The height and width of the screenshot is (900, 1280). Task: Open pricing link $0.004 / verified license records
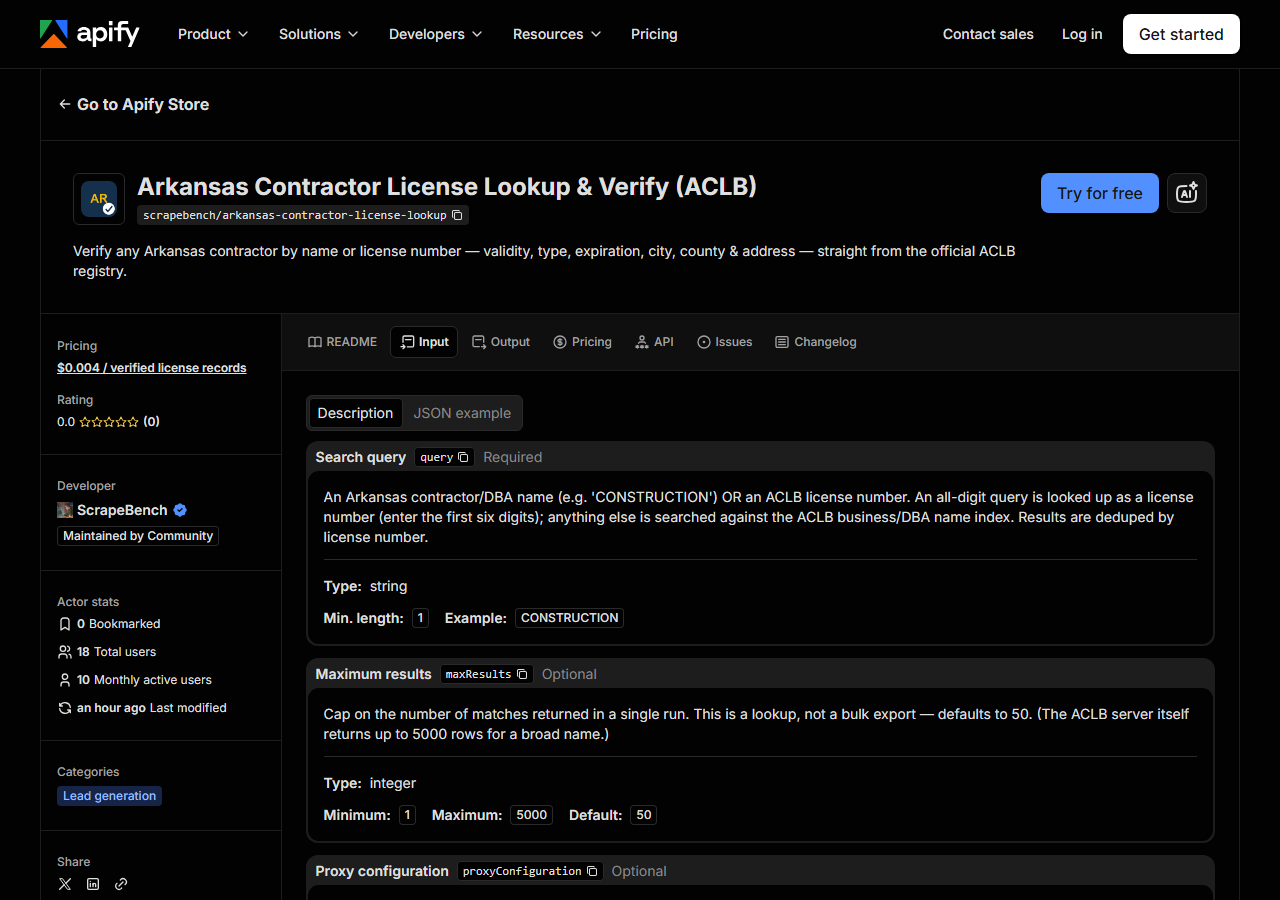click(x=152, y=368)
